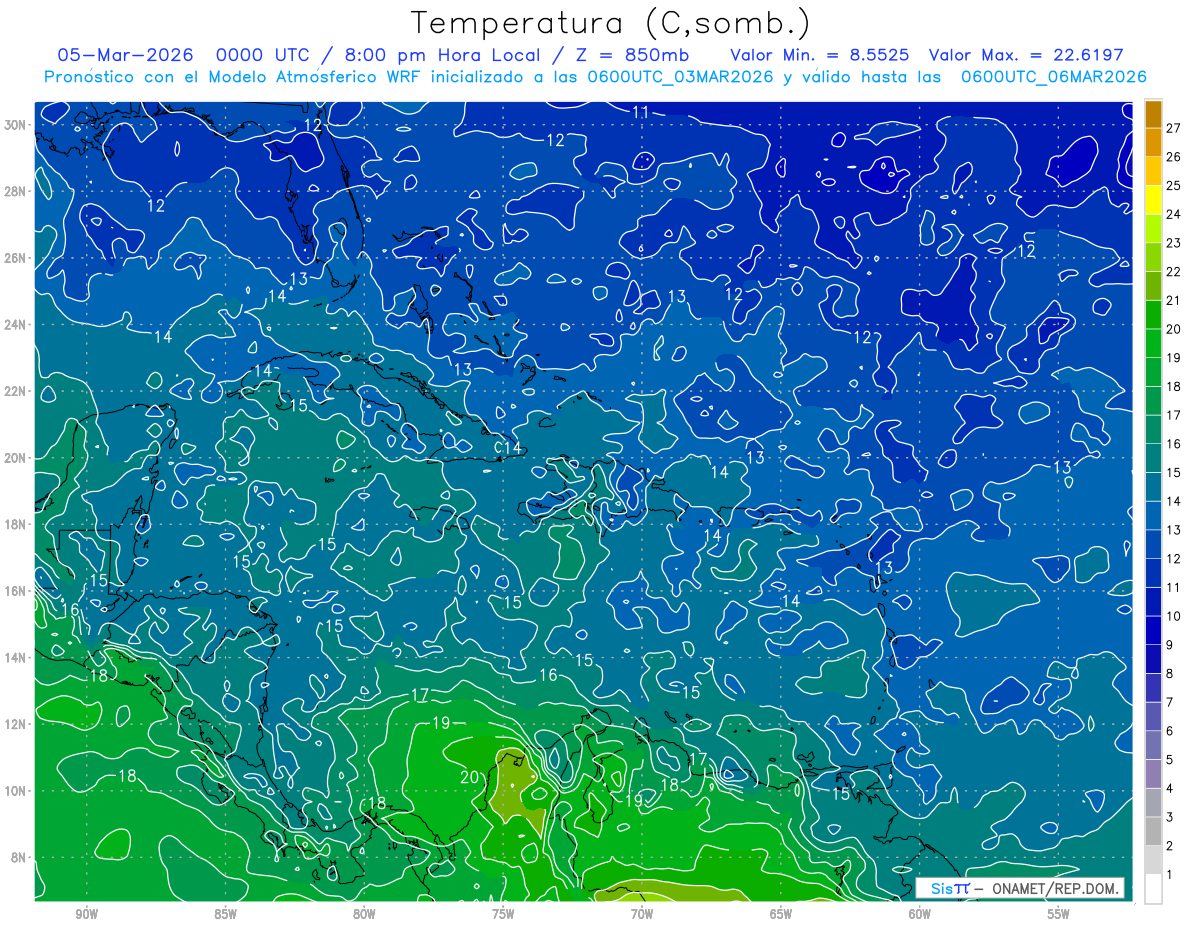Click the '20N' latitude axis label

tap(16, 458)
